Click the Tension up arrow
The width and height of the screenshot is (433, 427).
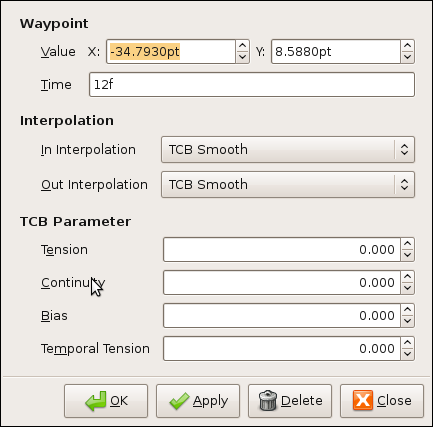tap(407, 244)
